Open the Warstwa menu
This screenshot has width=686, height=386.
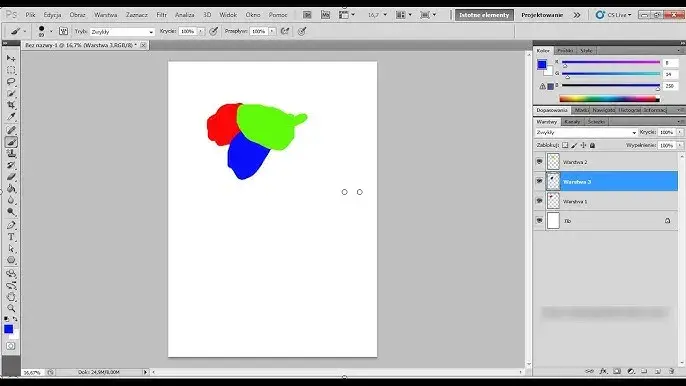click(x=105, y=15)
